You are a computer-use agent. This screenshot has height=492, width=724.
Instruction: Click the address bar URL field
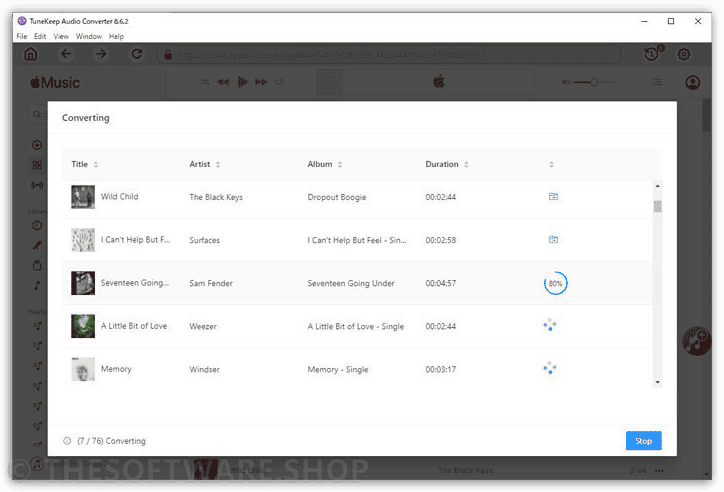click(x=390, y=54)
